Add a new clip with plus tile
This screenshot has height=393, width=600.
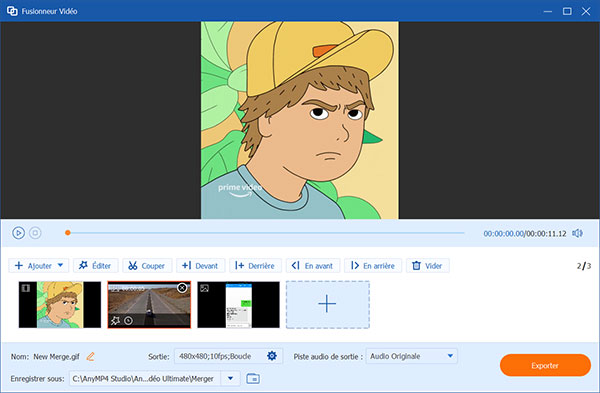[328, 305]
